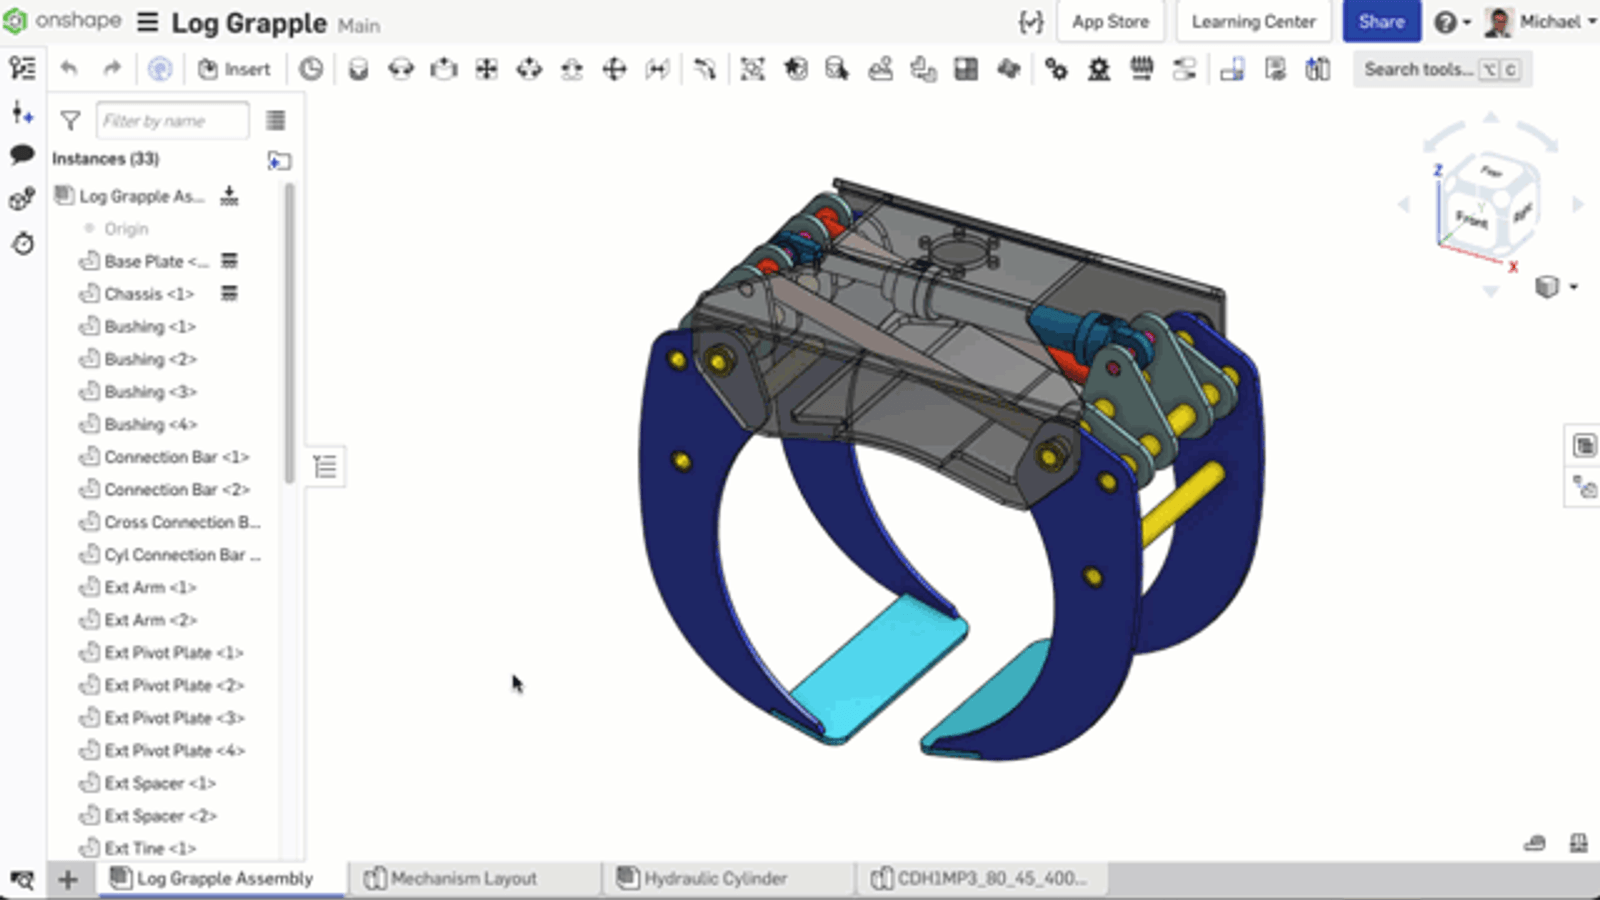The width and height of the screenshot is (1600, 900).
Task: Toggle the instance list panel button
Action: 325,466
